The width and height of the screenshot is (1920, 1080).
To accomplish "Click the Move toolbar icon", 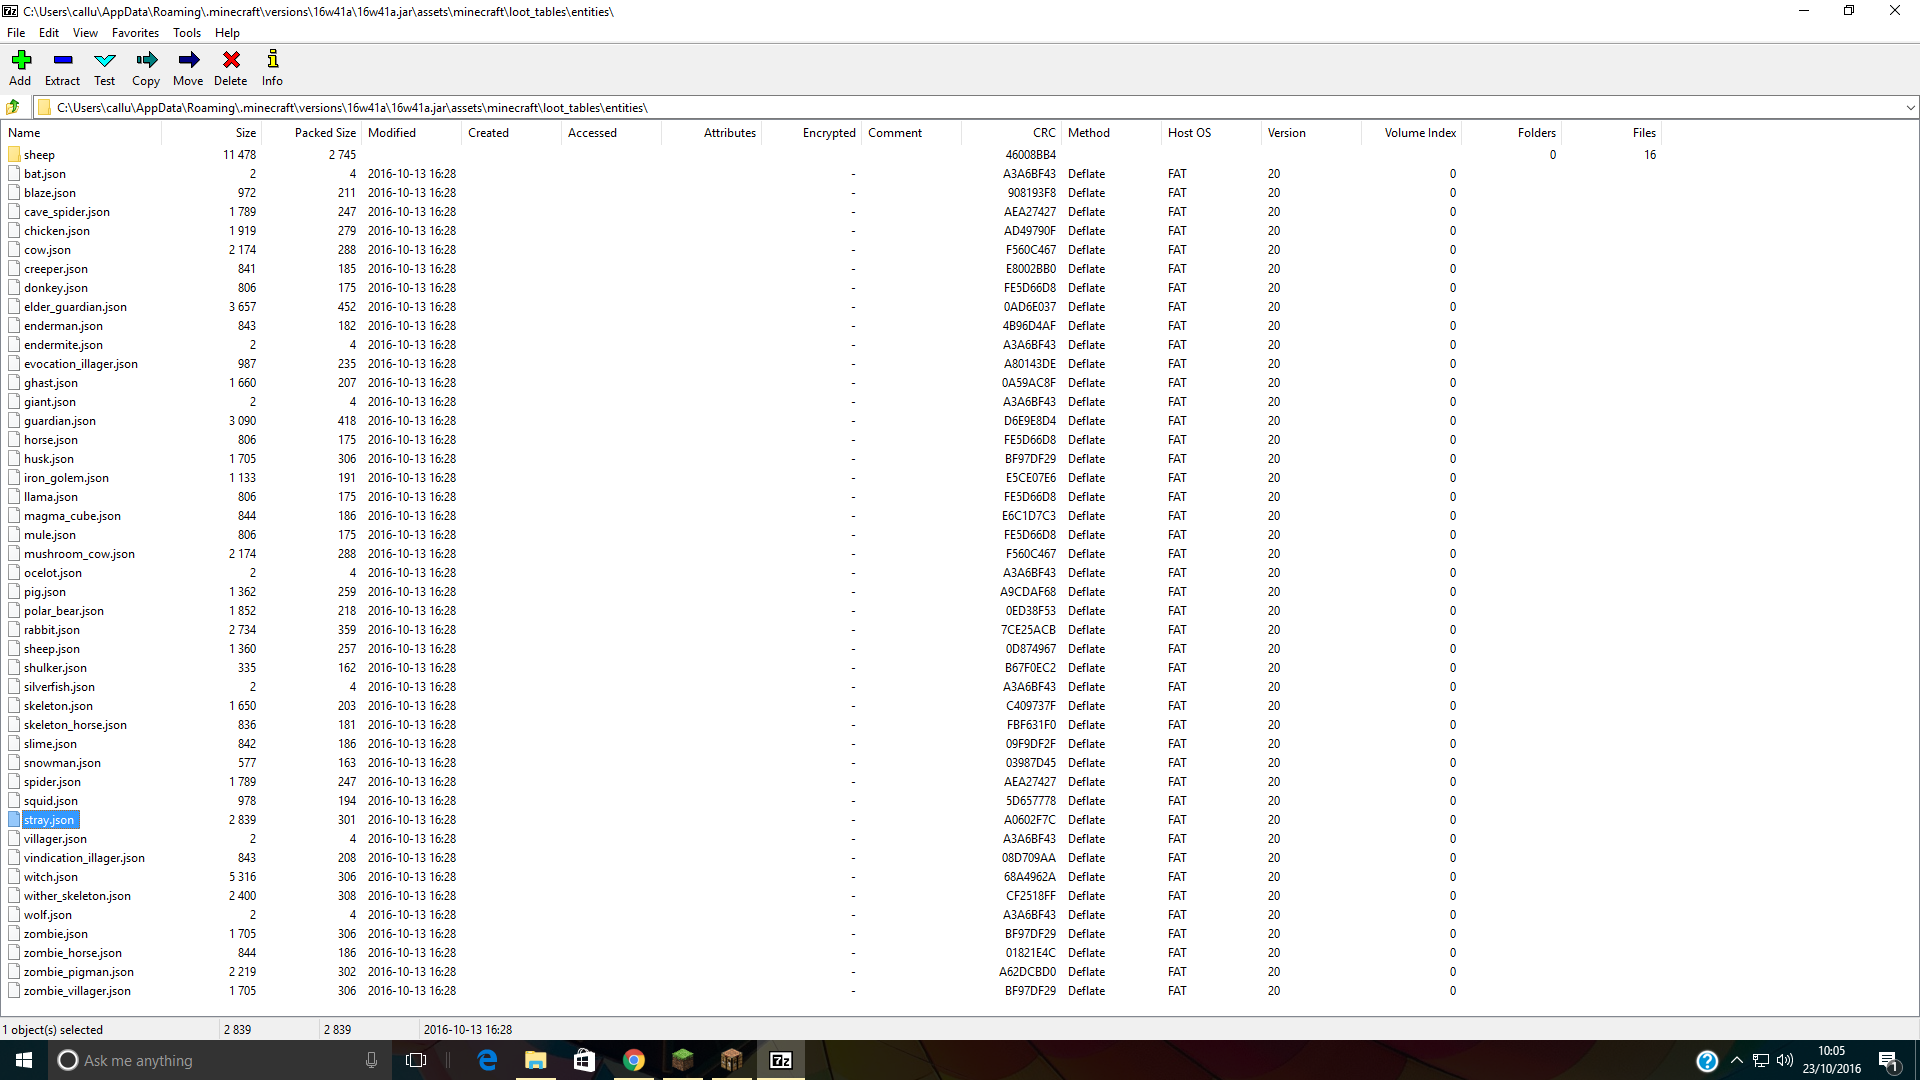I will tap(188, 61).
